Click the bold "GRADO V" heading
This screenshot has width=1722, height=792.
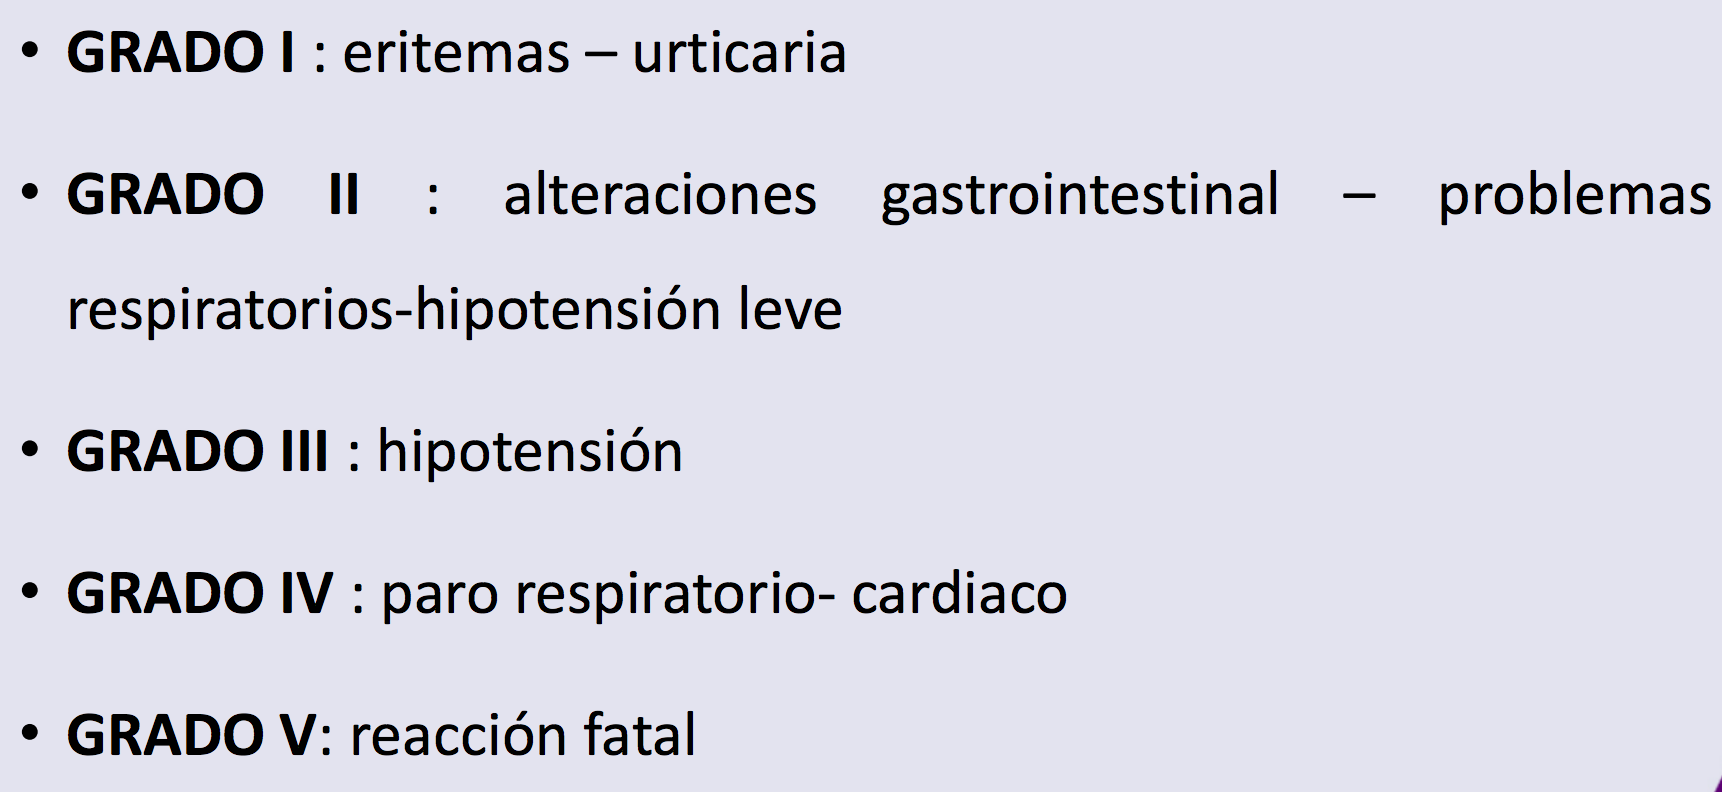[191, 736]
